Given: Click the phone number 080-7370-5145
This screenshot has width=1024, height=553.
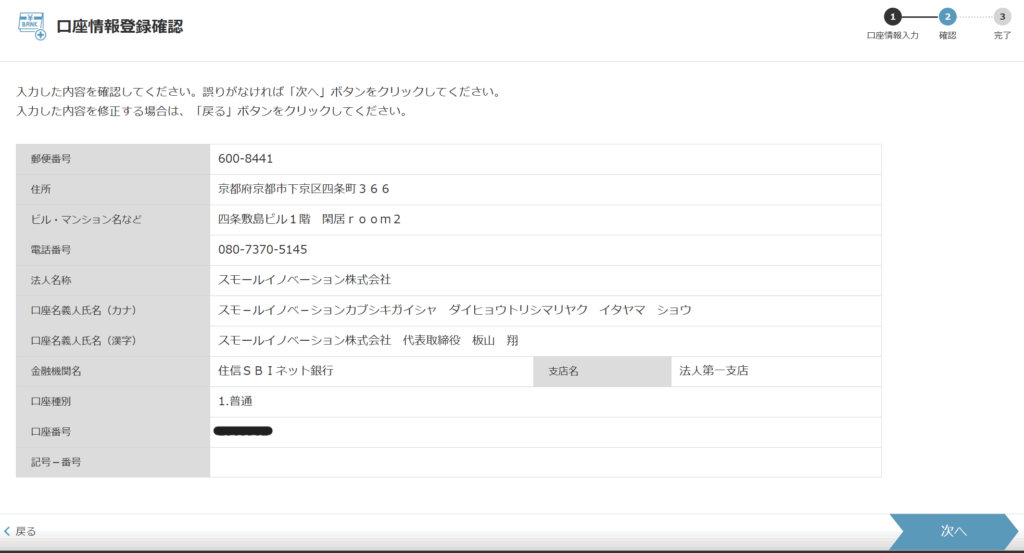Looking at the screenshot, I should [x=262, y=249].
